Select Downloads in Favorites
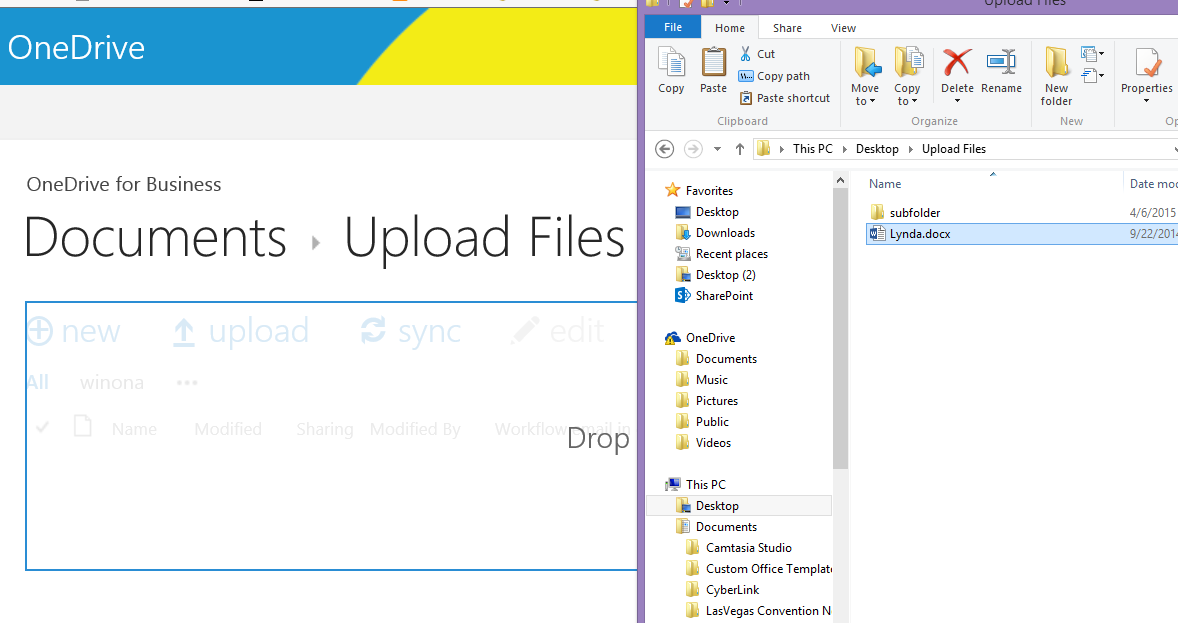This screenshot has height=623, width=1178. 725,233
